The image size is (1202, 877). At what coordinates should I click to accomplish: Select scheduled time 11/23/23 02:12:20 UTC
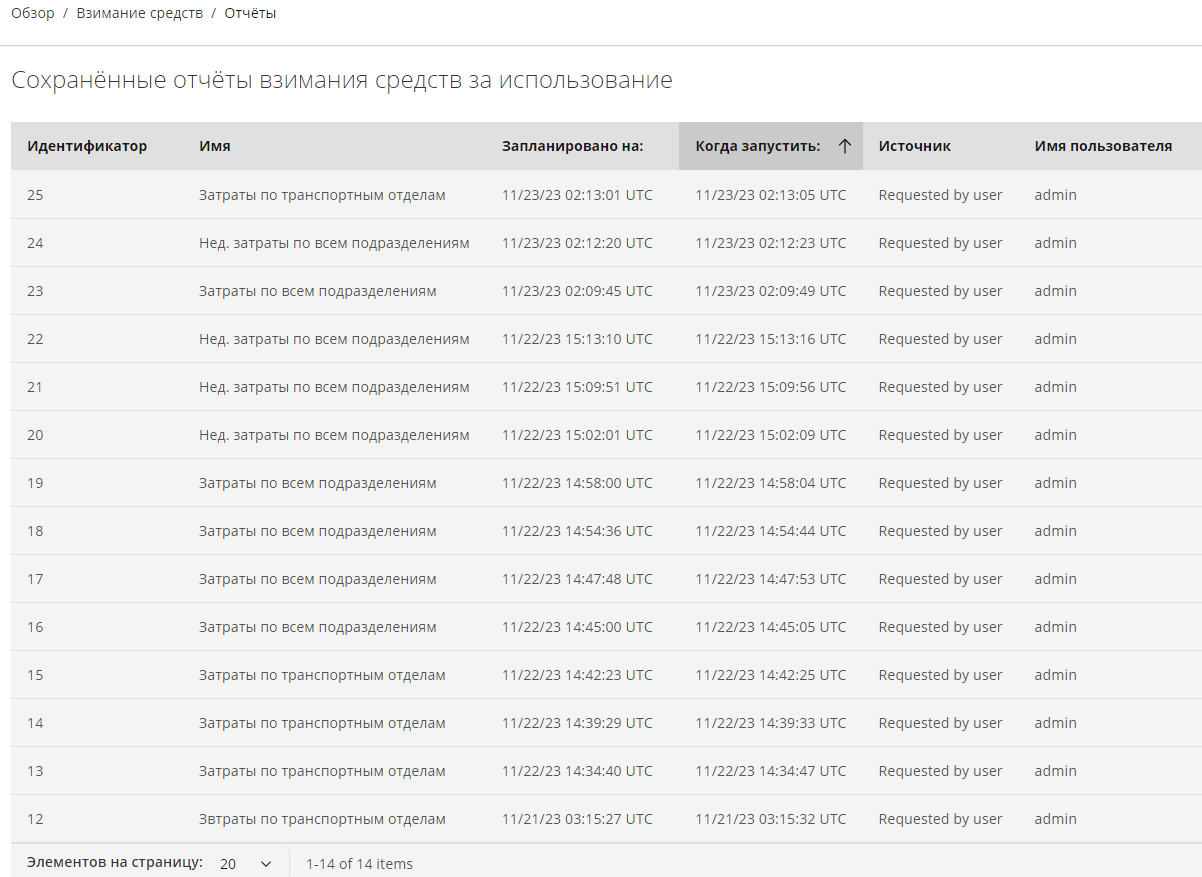click(577, 243)
